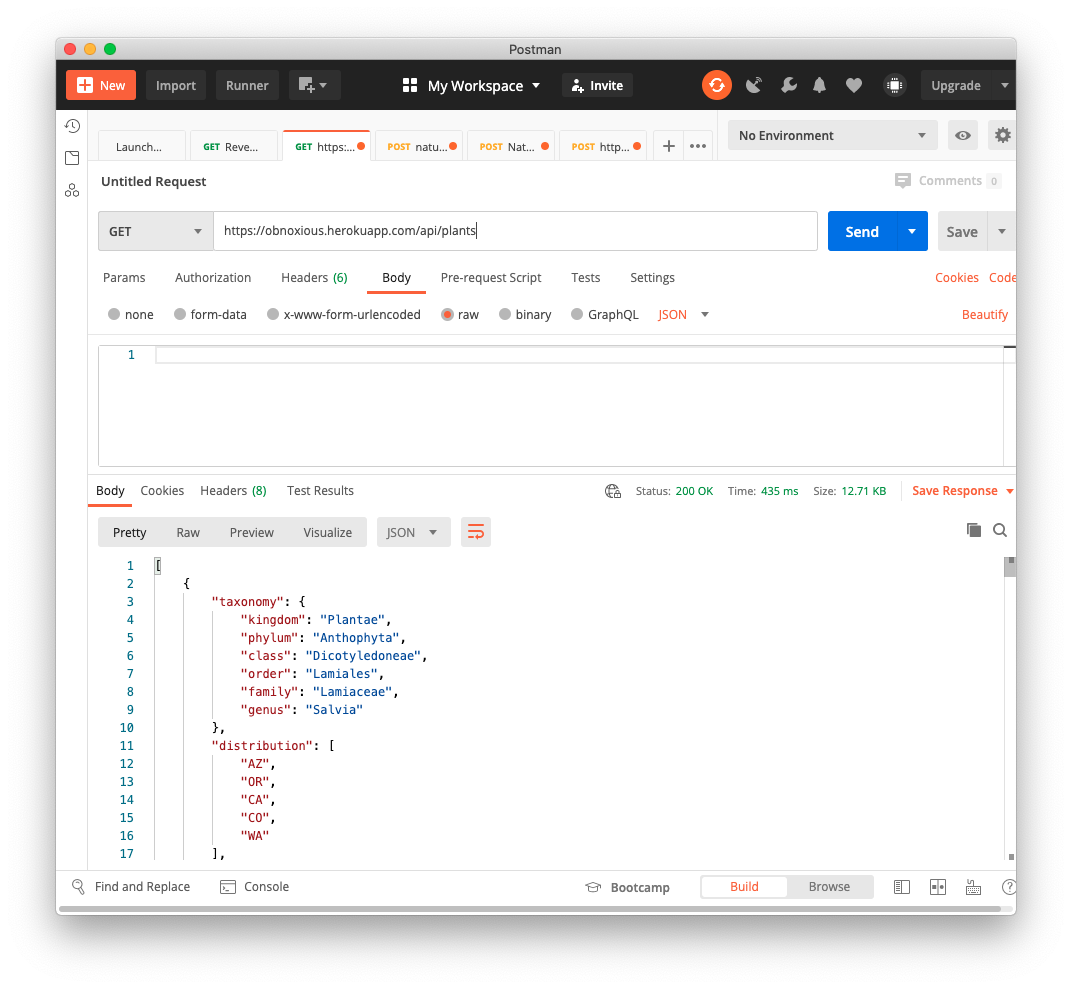Open the GET method dropdown
Viewport: 1072px width, 989px height.
(156, 231)
